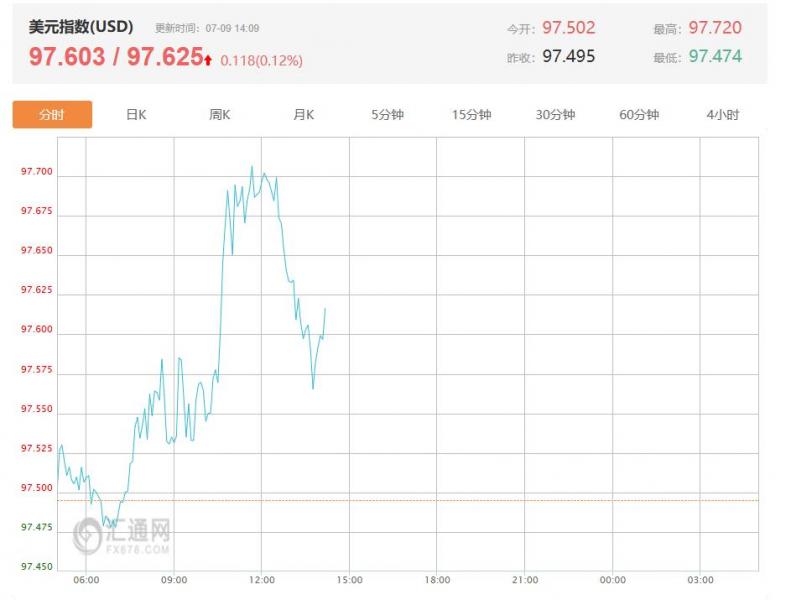Choose the 30分钟 interval tab
Viewport: 791px width, 600px height.
pos(555,115)
